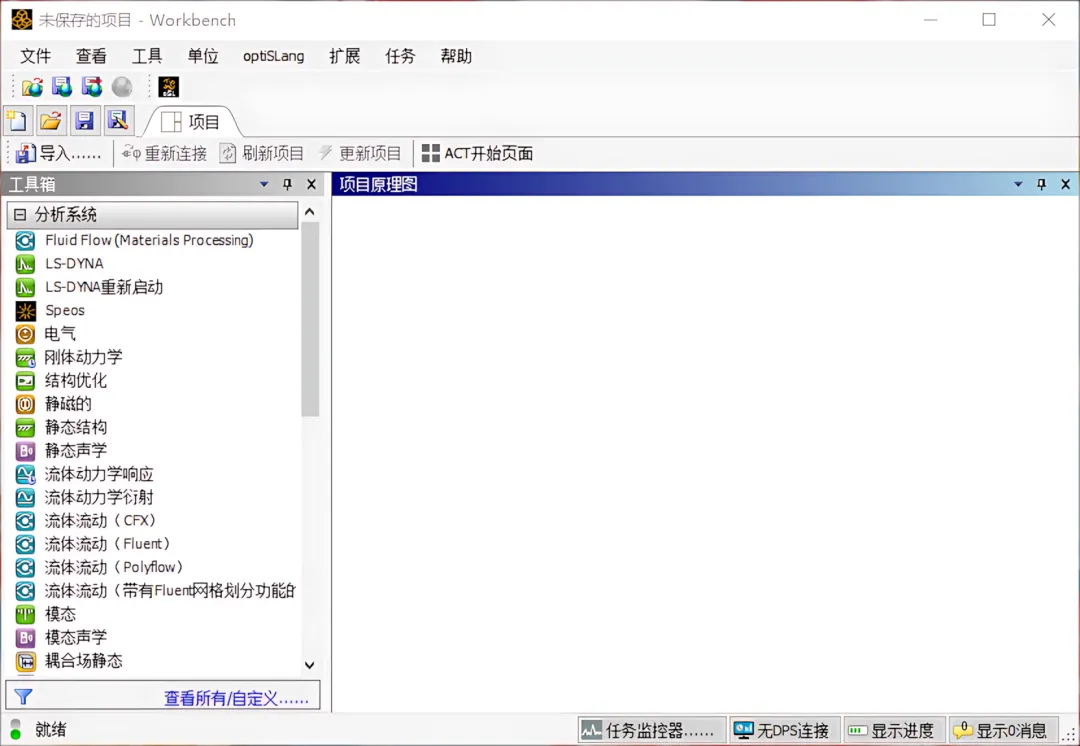Click the 结构优化 icon
The width and height of the screenshot is (1080, 746).
coord(25,381)
